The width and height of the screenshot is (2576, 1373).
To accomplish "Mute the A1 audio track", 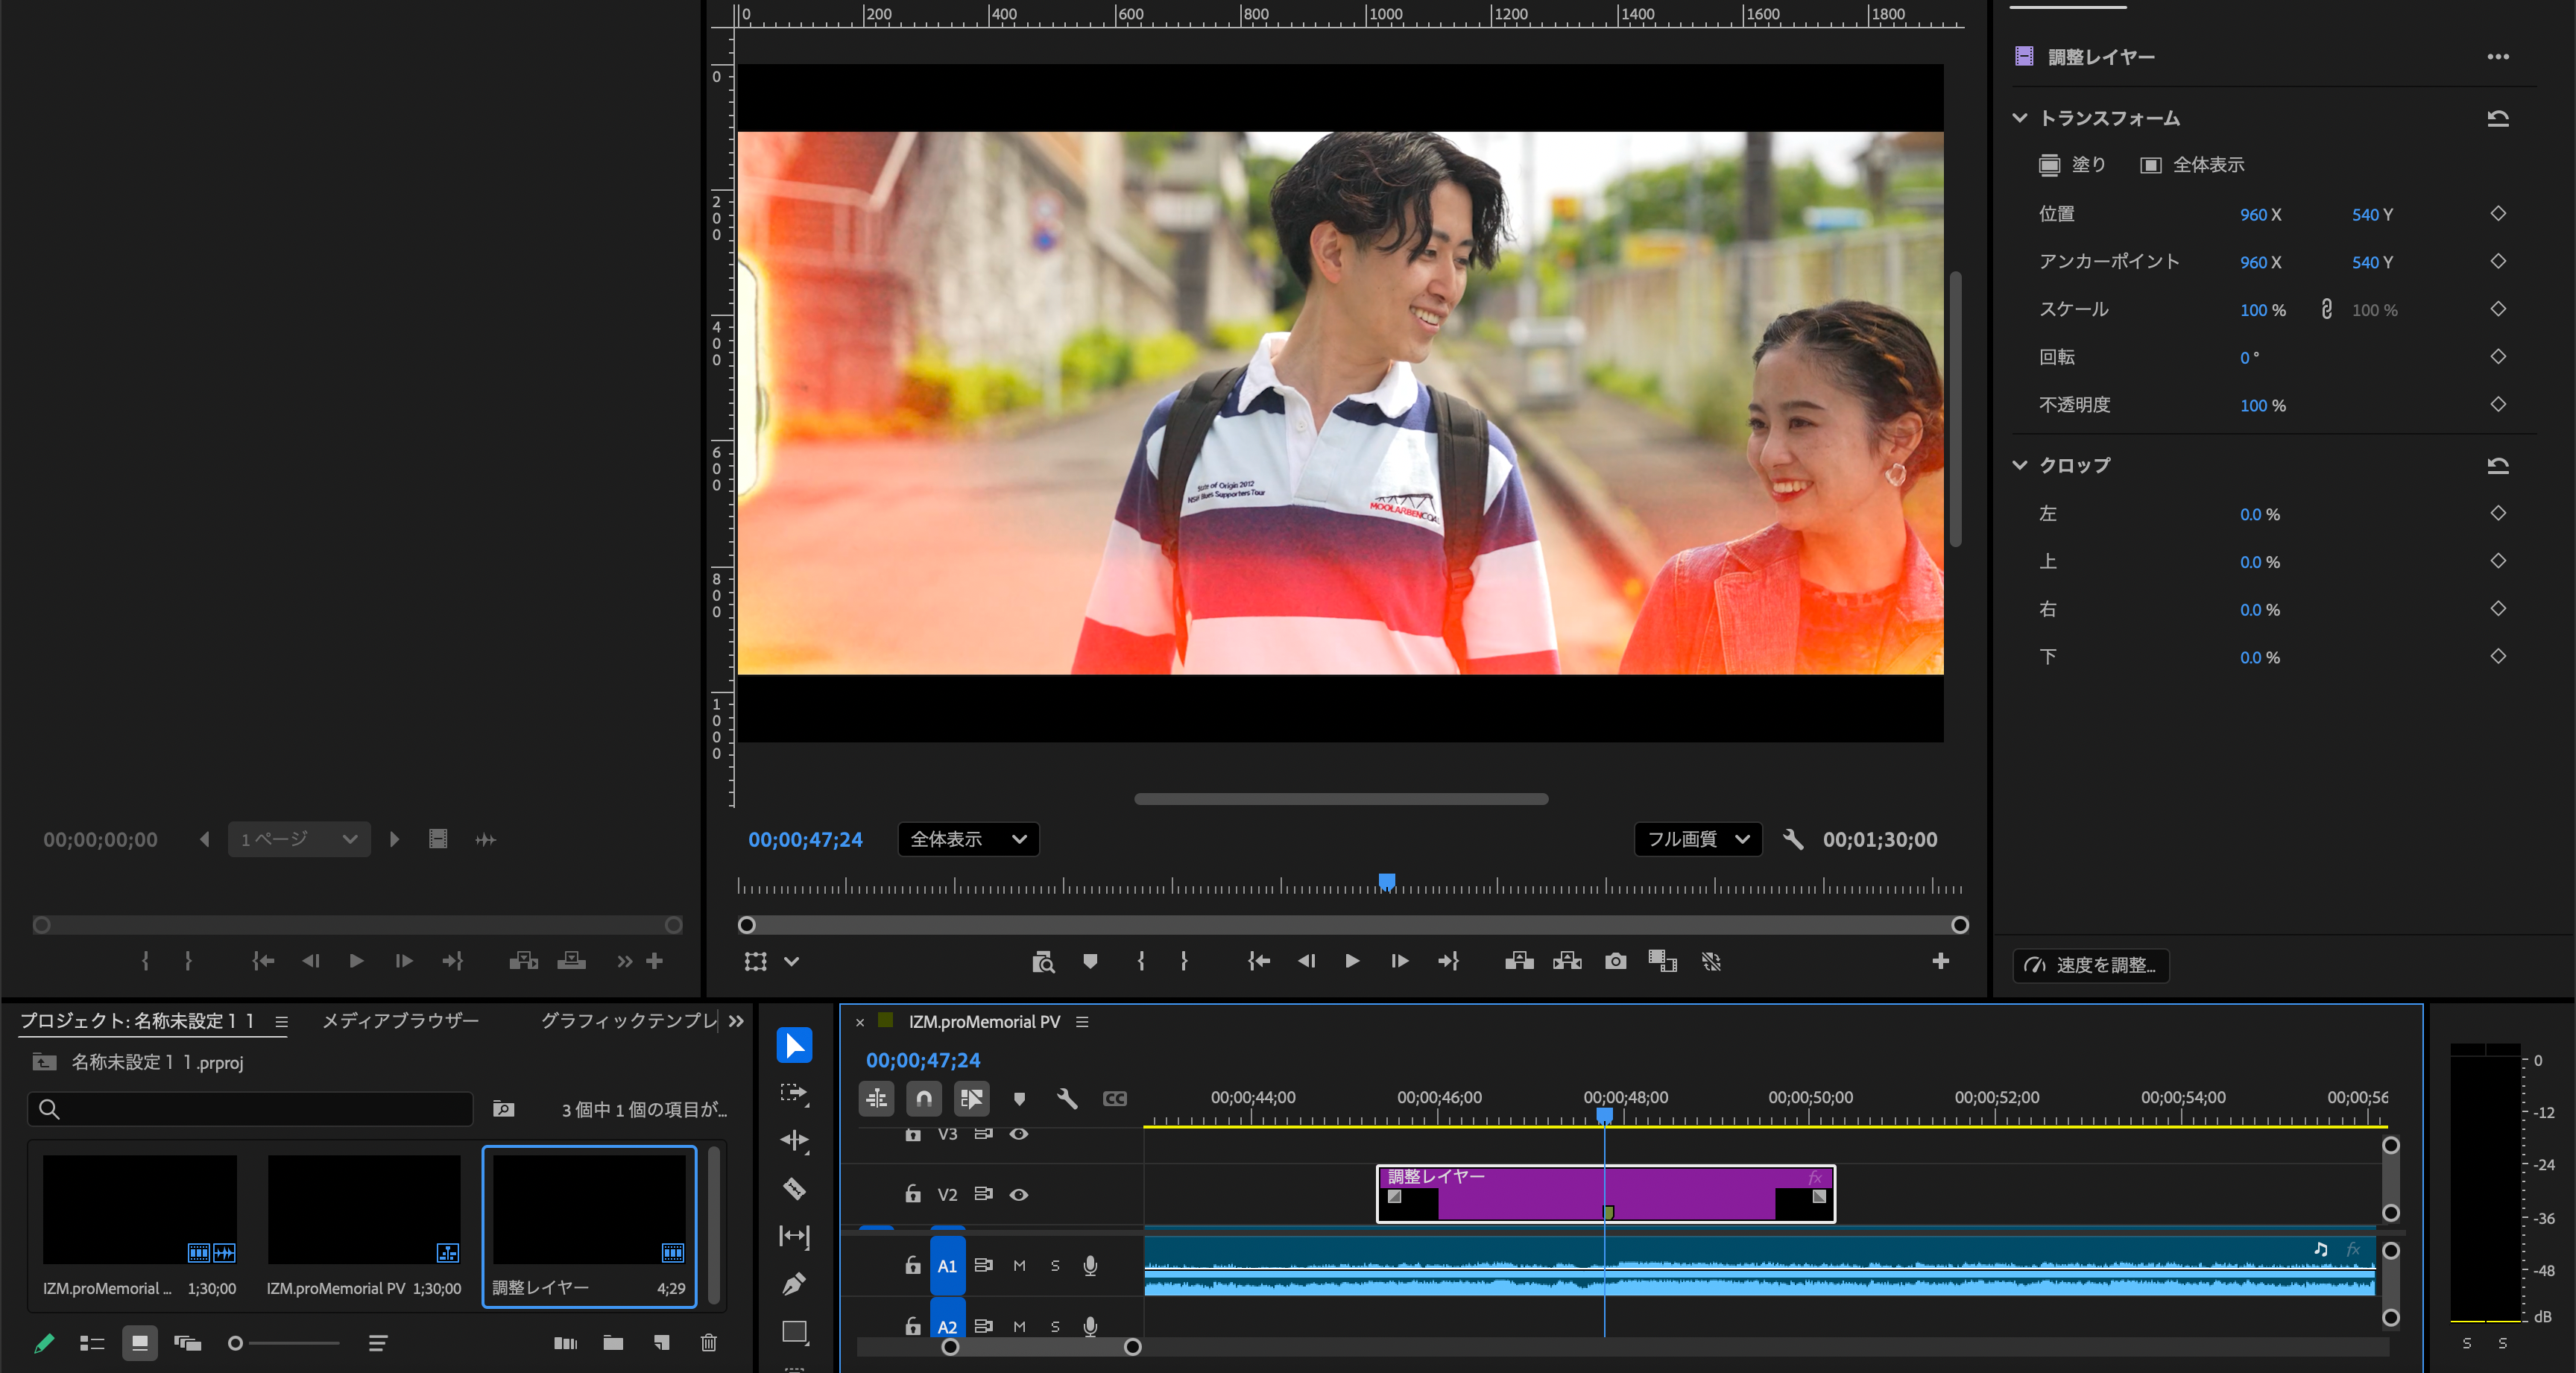I will pyautogui.click(x=1019, y=1266).
